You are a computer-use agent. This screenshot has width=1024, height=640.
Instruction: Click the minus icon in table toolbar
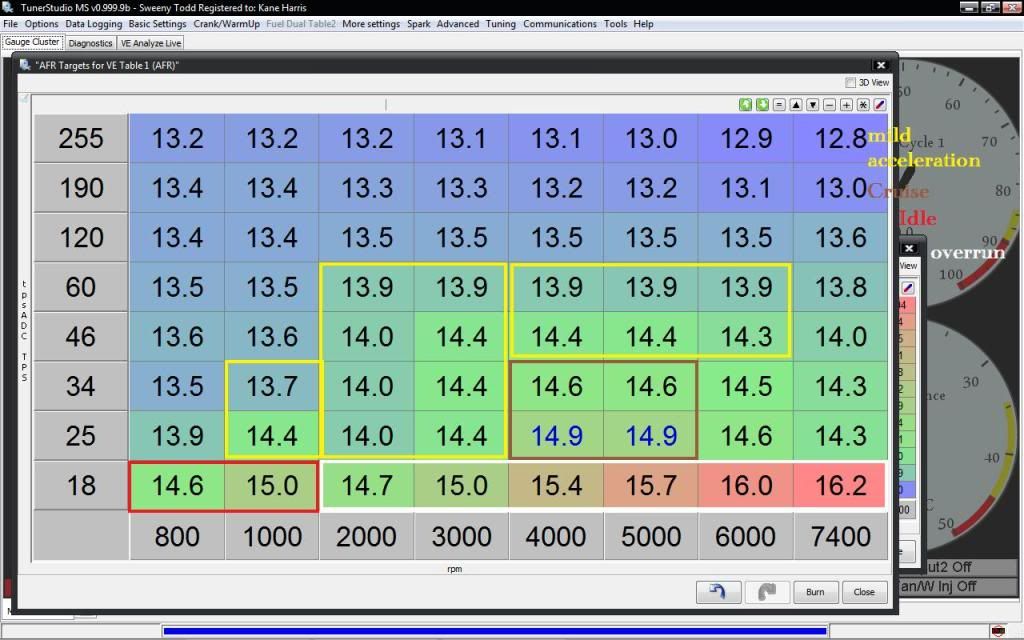tap(830, 104)
